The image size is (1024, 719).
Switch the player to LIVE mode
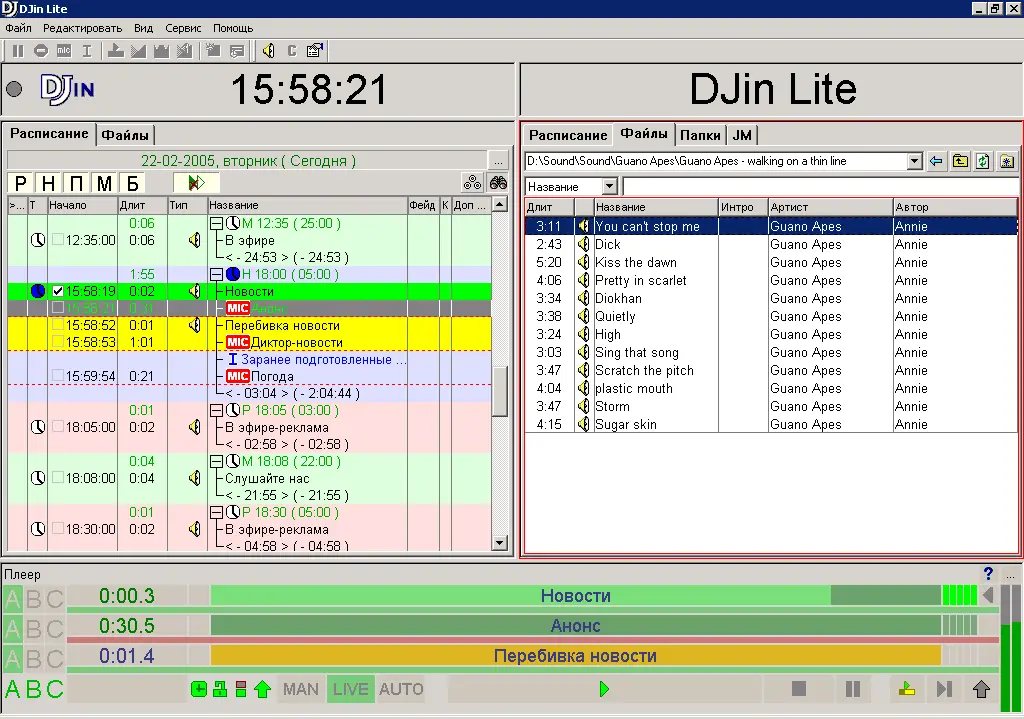(x=351, y=689)
